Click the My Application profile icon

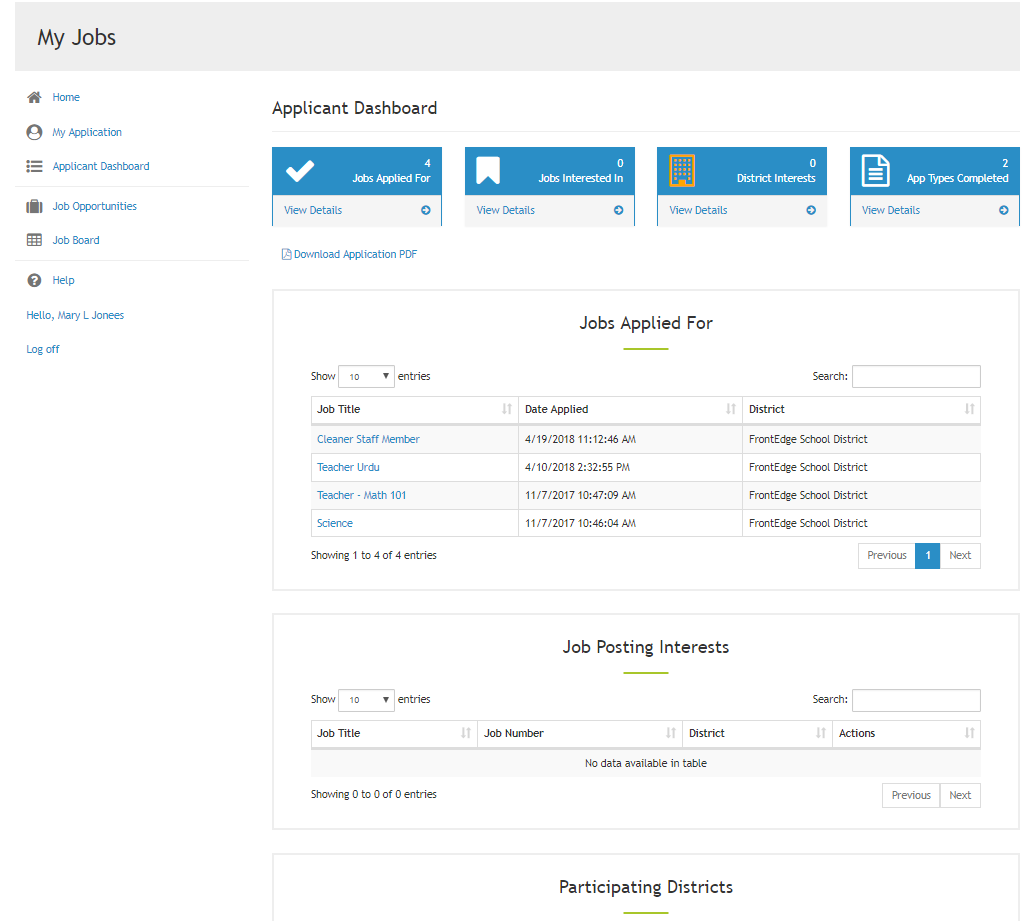coord(32,131)
